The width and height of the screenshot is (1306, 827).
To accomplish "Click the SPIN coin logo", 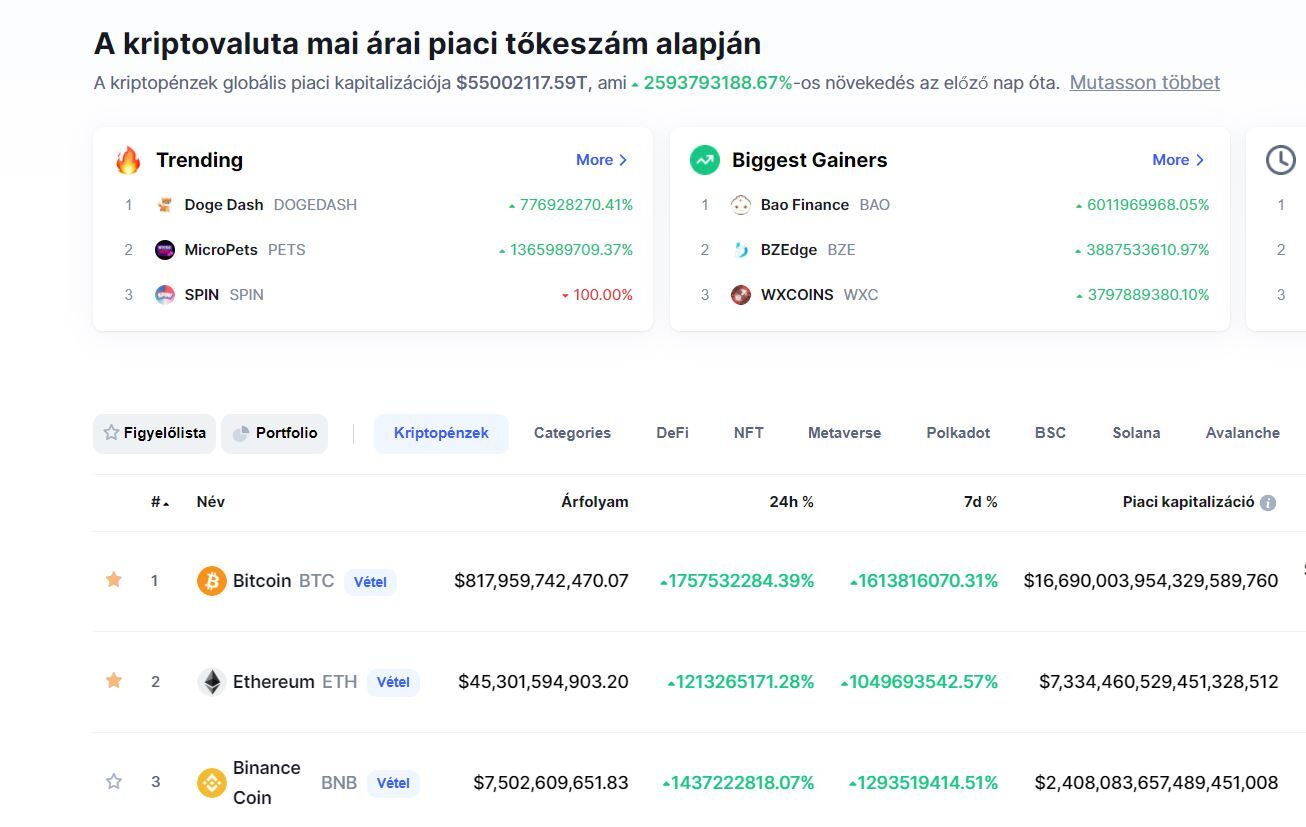I will 165,295.
